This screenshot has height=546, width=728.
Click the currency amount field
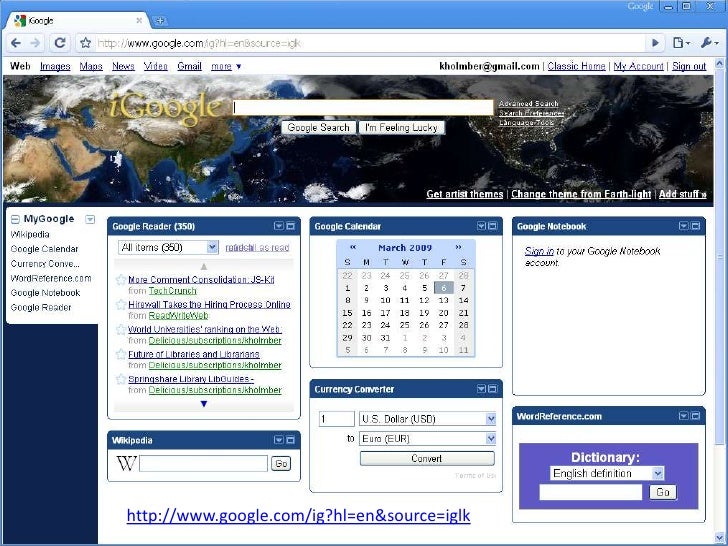click(x=337, y=419)
